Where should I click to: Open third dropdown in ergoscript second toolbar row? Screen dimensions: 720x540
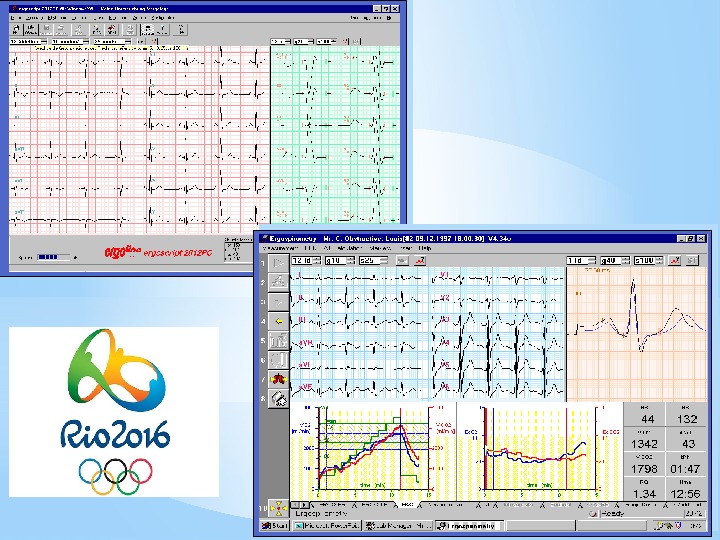pyautogui.click(x=112, y=41)
